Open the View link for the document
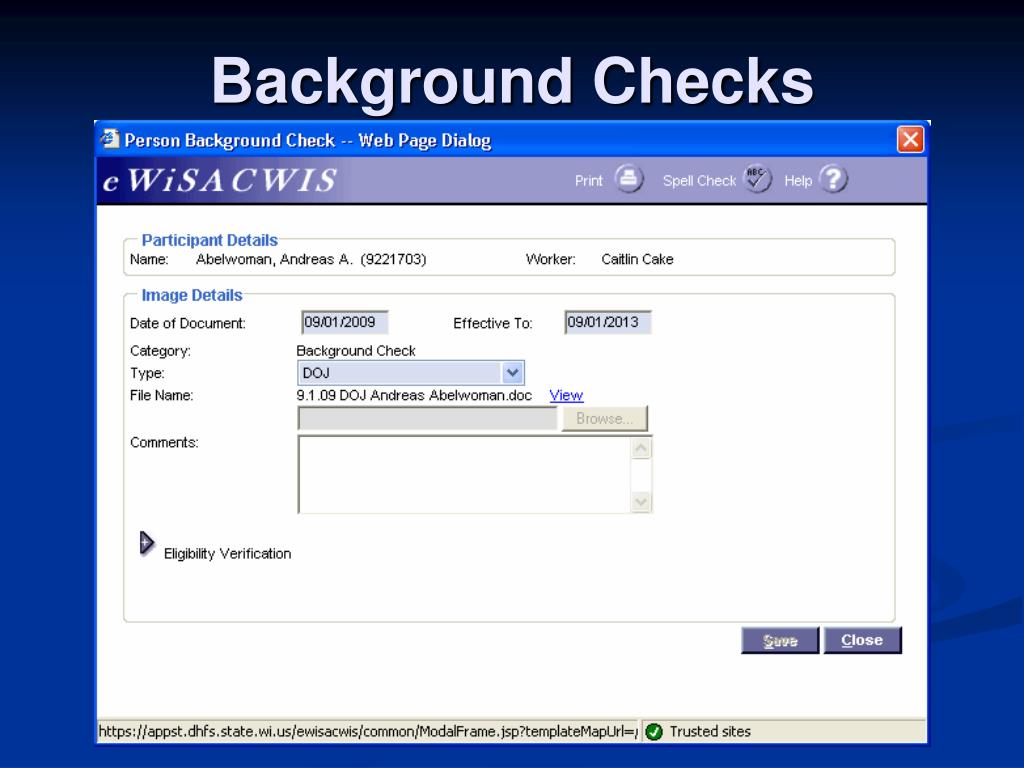This screenshot has height=768, width=1024. (566, 395)
